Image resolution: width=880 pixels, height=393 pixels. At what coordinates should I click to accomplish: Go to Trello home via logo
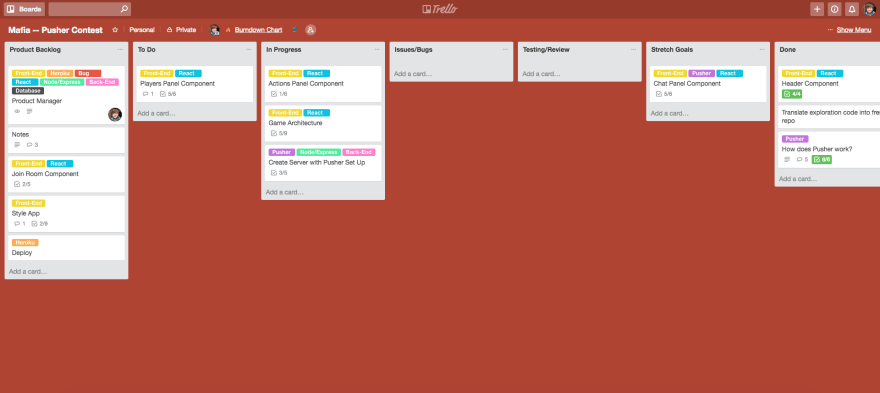(x=440, y=9)
